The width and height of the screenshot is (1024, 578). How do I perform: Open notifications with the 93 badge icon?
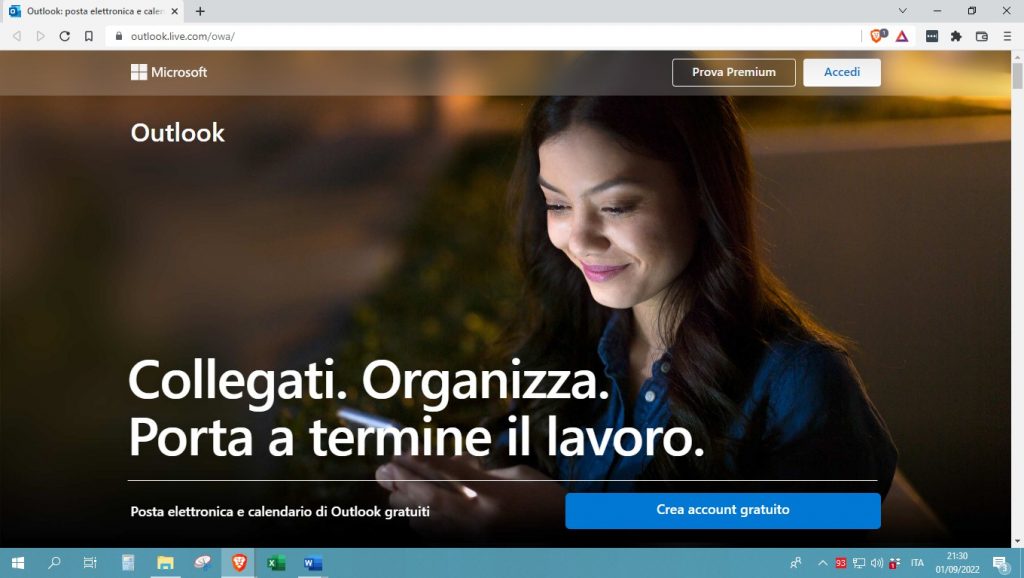(841, 562)
